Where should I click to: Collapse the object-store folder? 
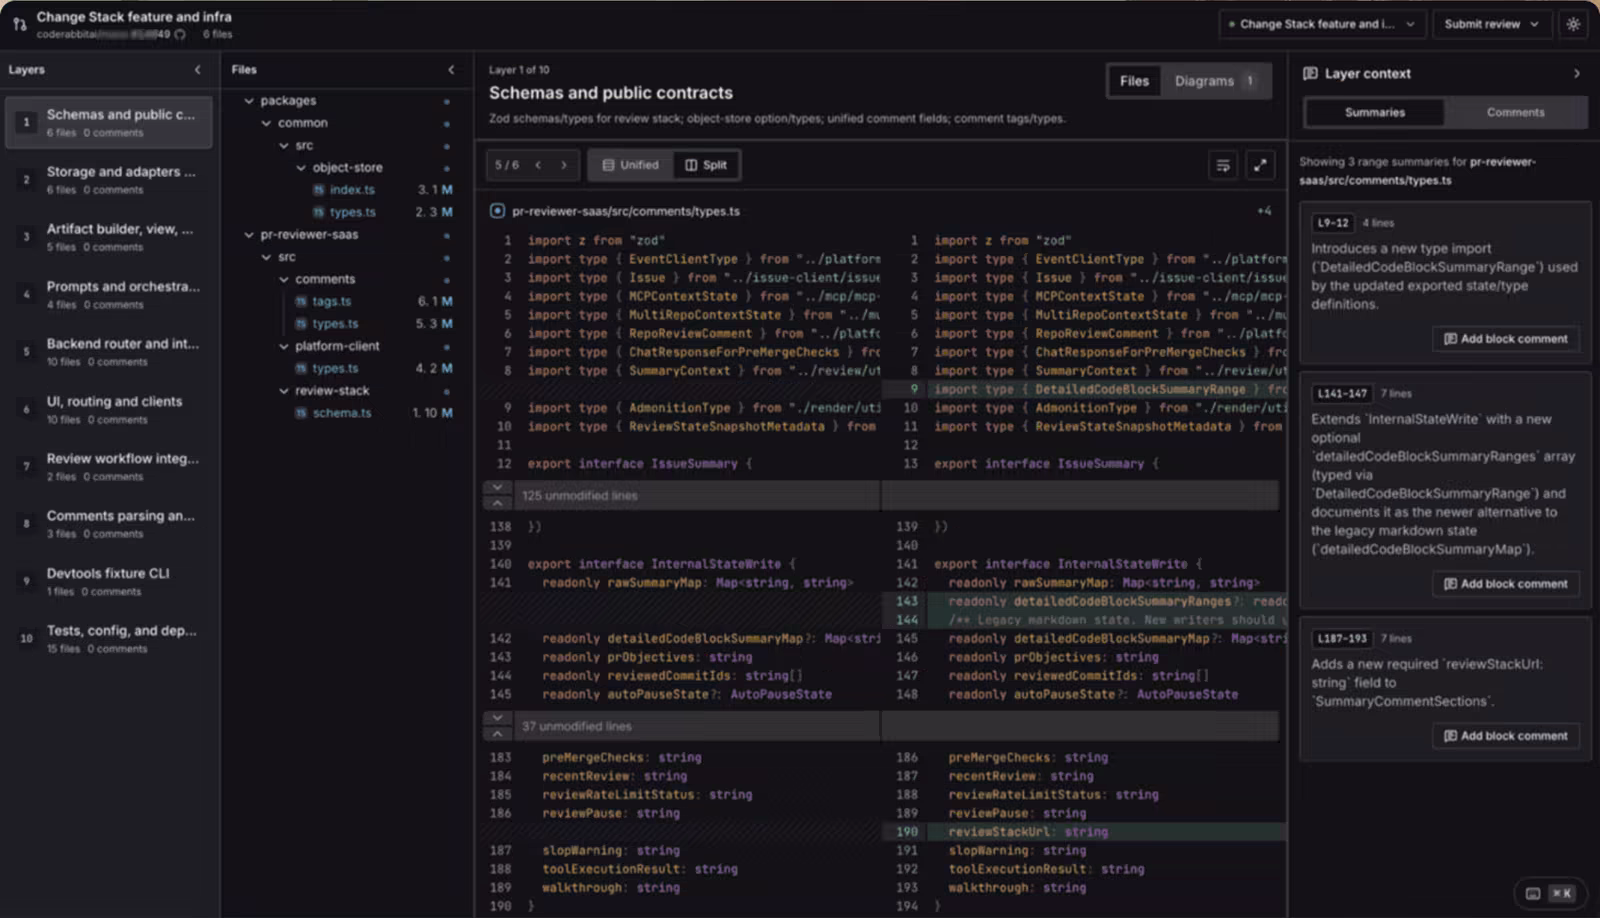(x=301, y=168)
